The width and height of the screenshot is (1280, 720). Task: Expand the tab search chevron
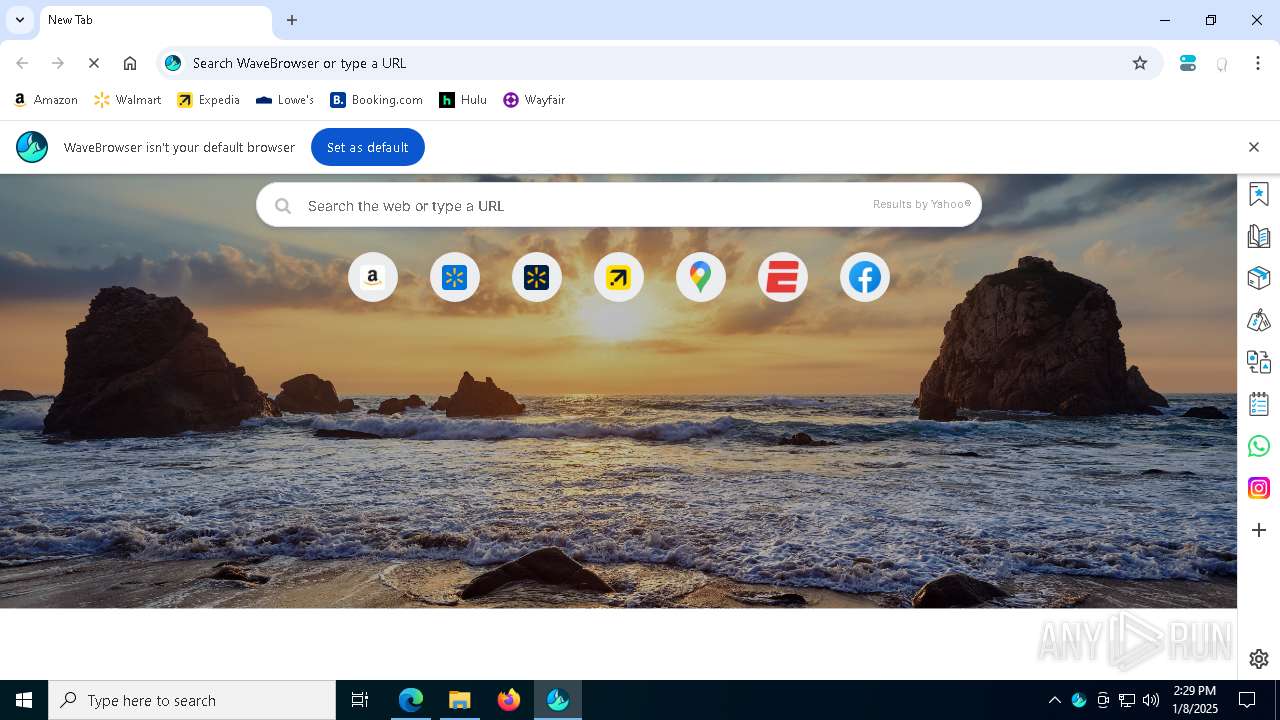pos(20,20)
